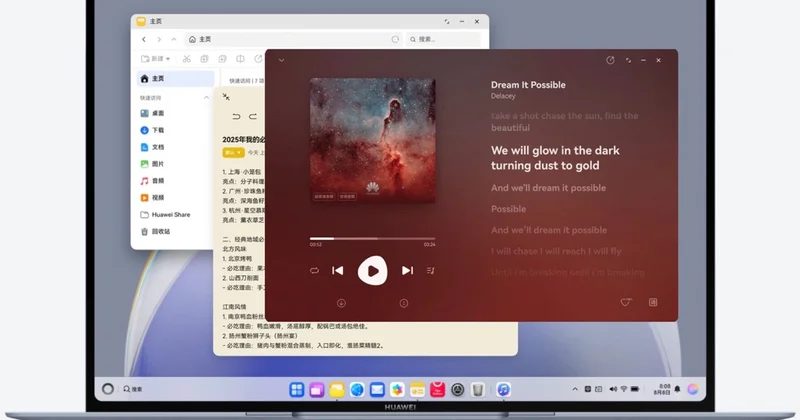Open the browser globe icon in dock

[x=357, y=390]
